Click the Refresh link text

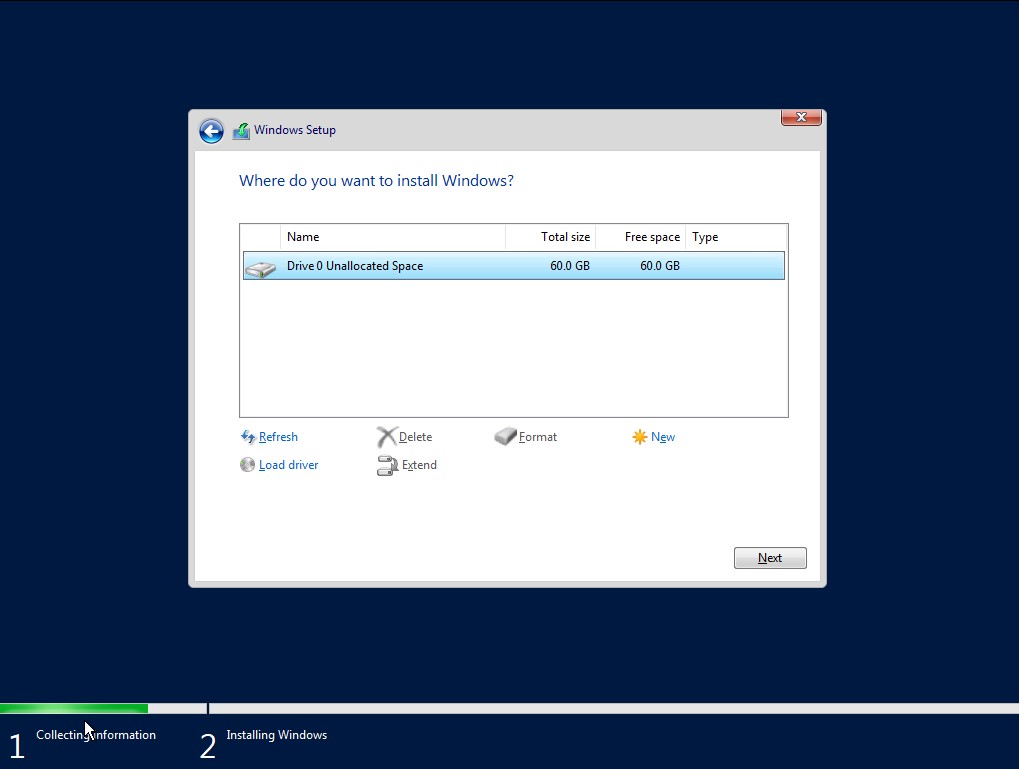(x=278, y=436)
